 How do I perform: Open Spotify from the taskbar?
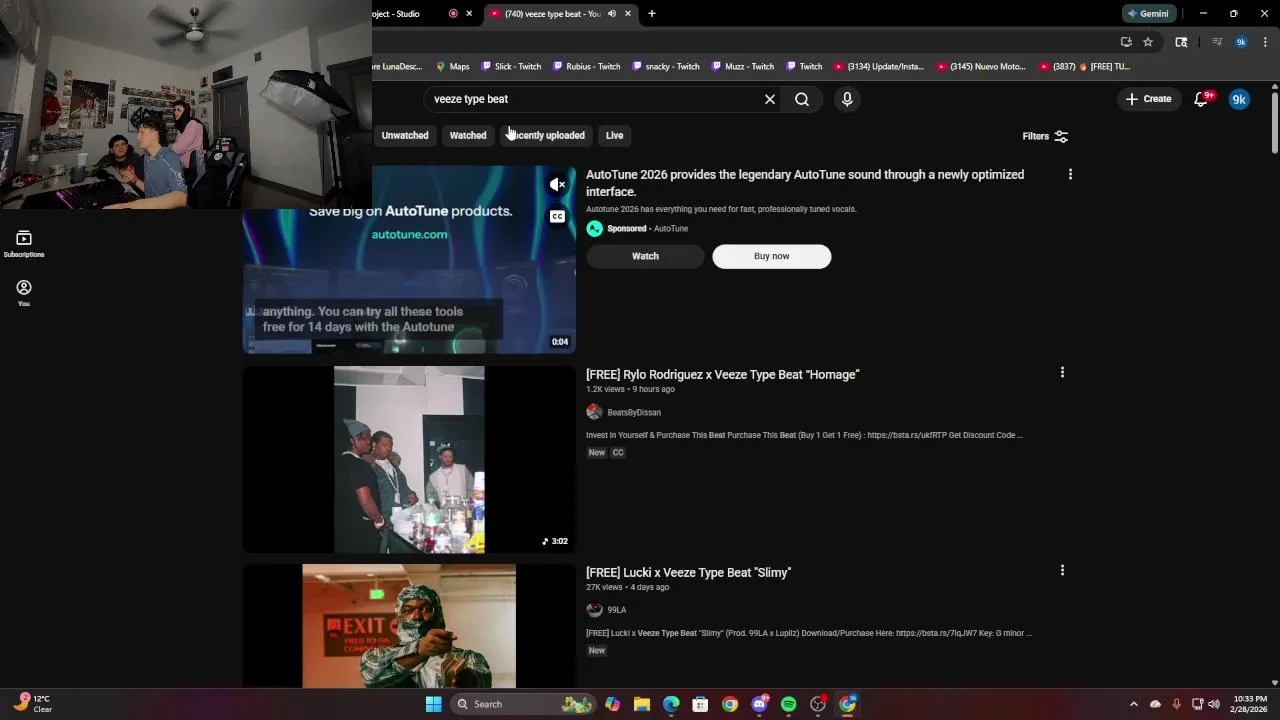(788, 704)
